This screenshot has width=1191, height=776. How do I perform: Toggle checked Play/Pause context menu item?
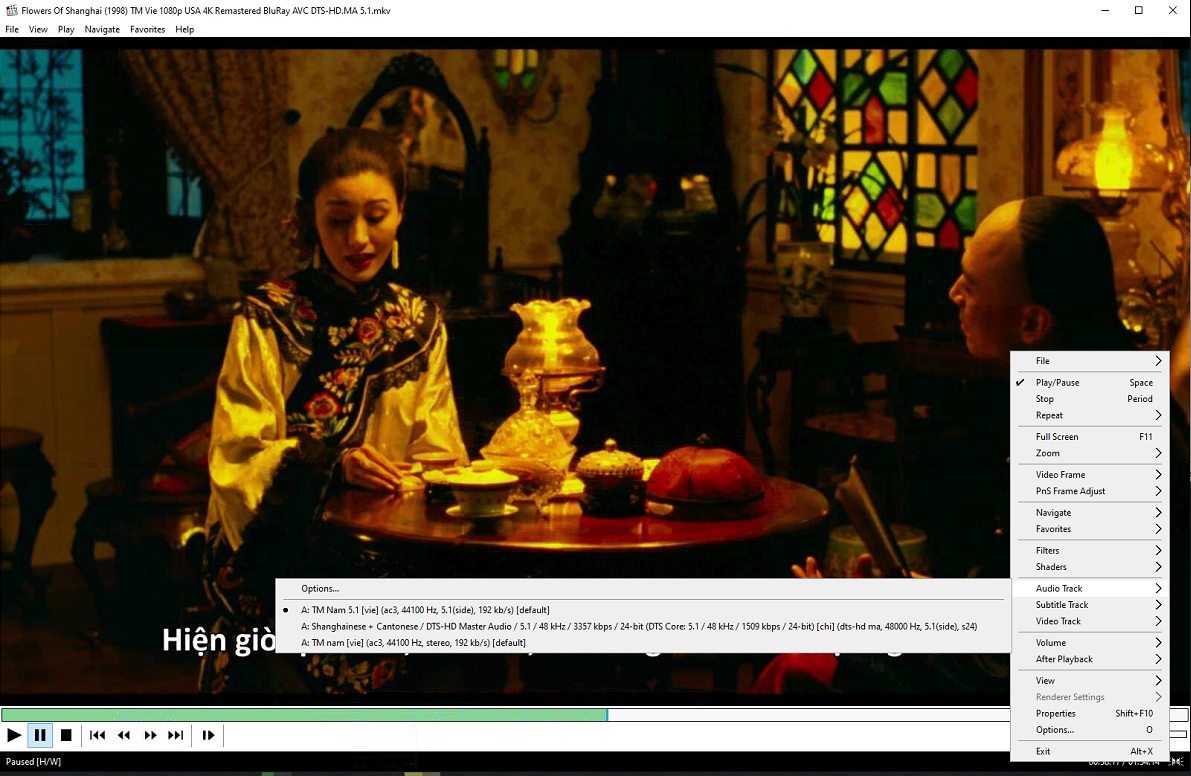(x=1090, y=383)
